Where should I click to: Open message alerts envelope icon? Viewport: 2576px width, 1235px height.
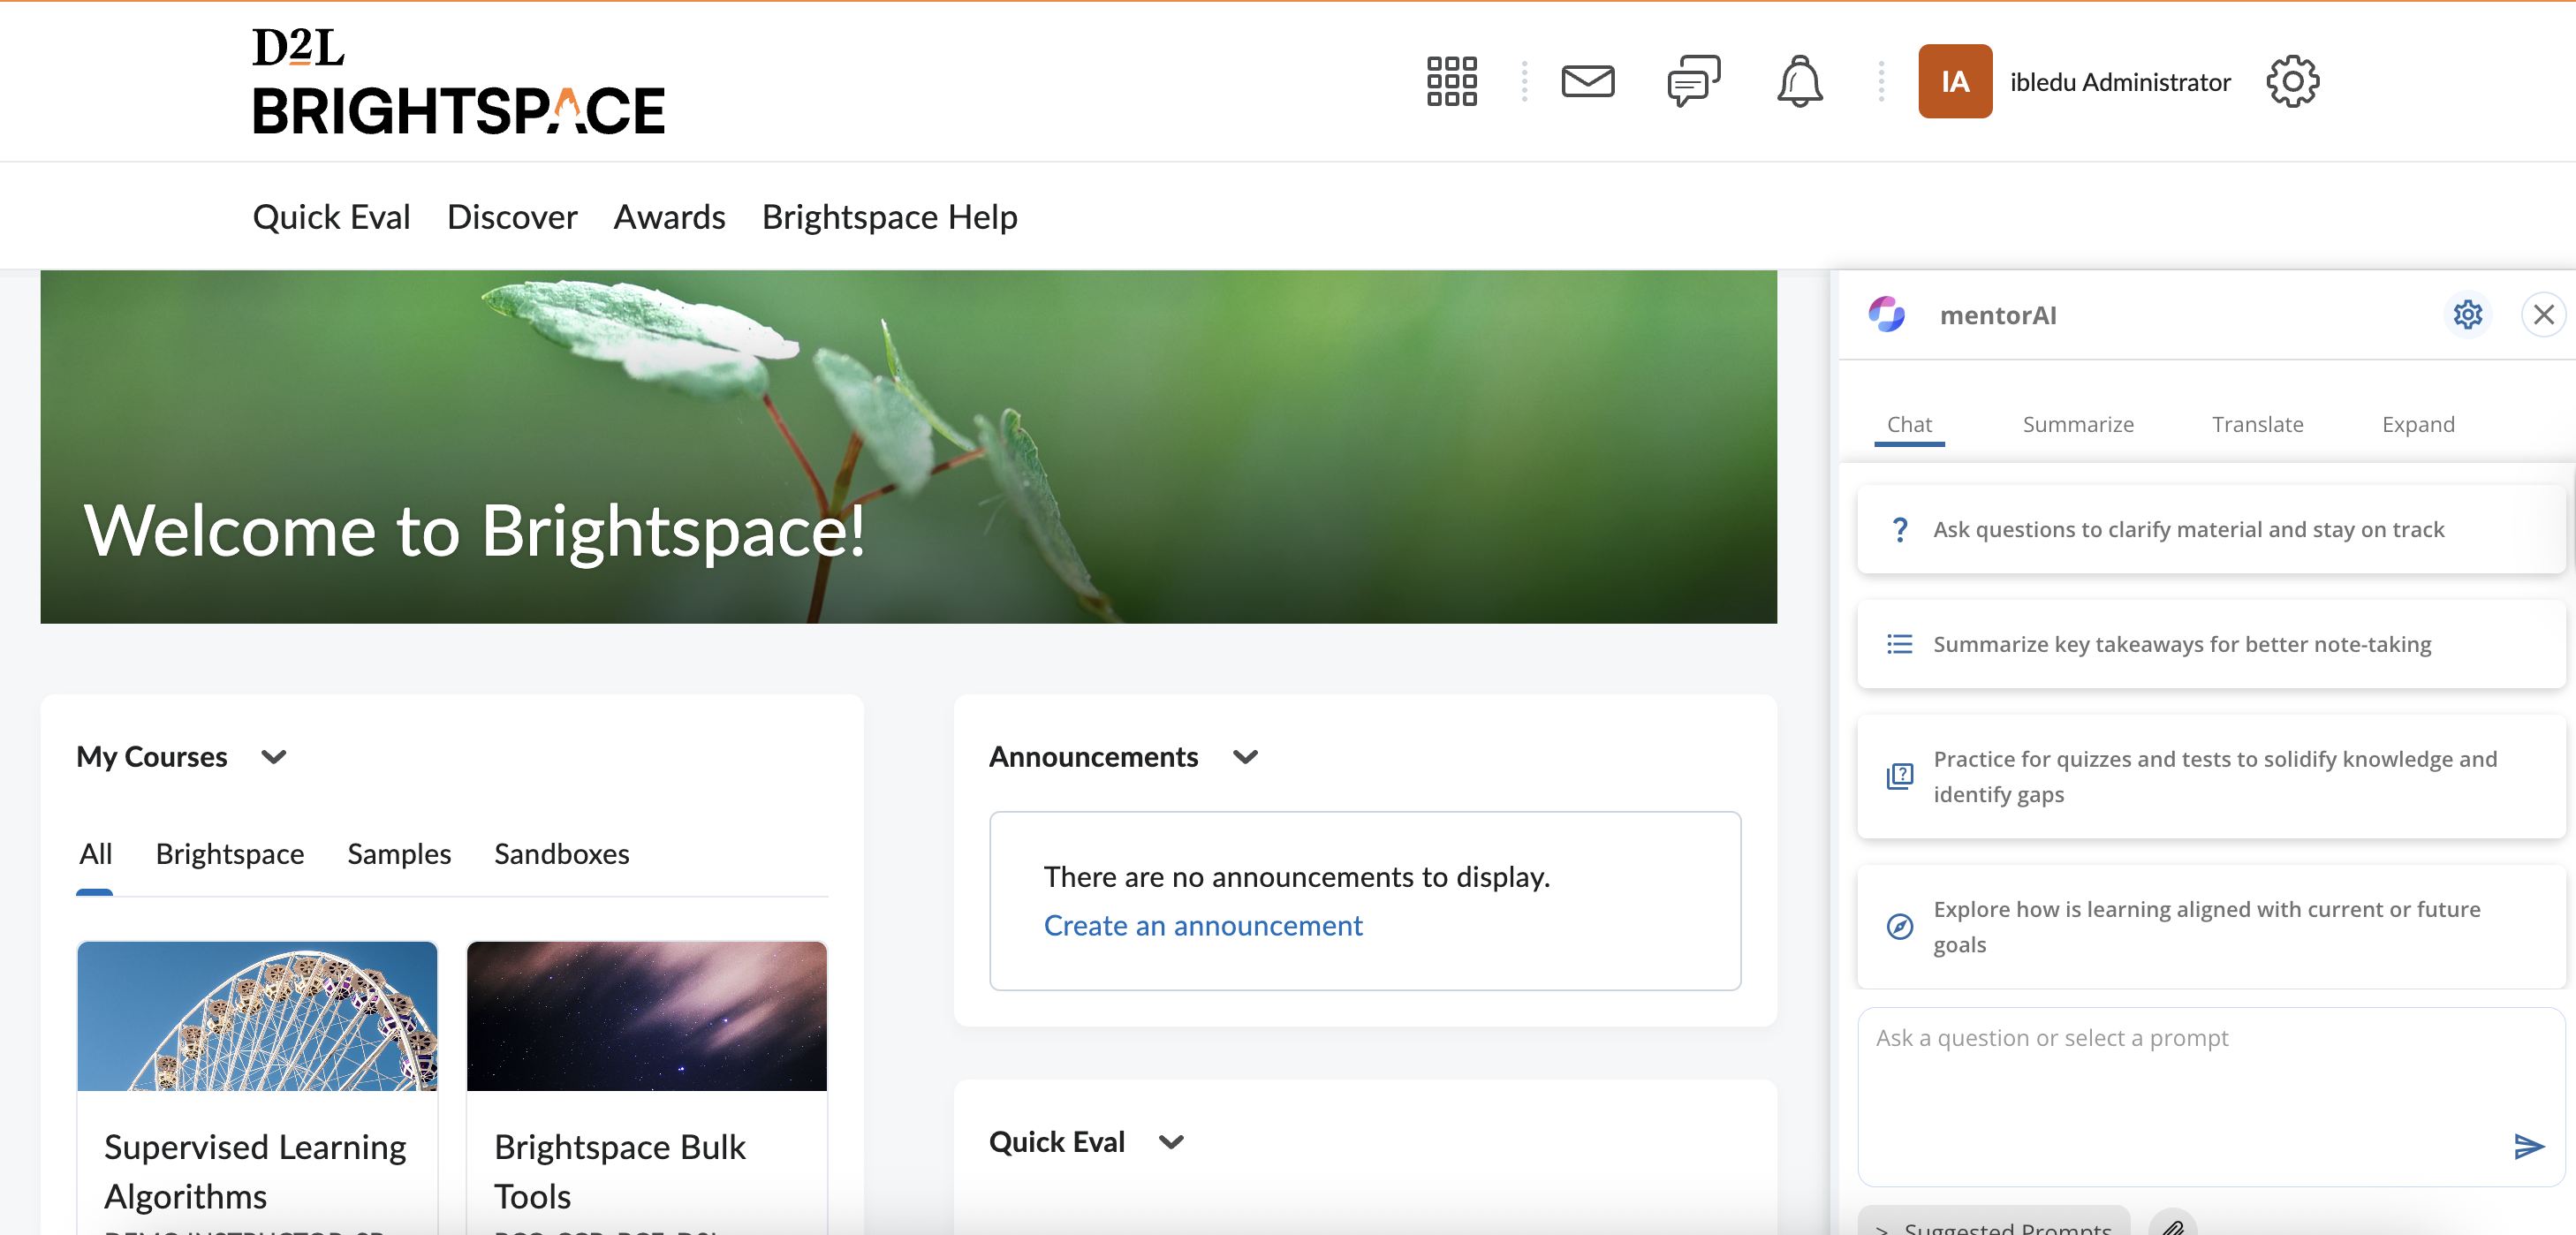pyautogui.click(x=1587, y=81)
